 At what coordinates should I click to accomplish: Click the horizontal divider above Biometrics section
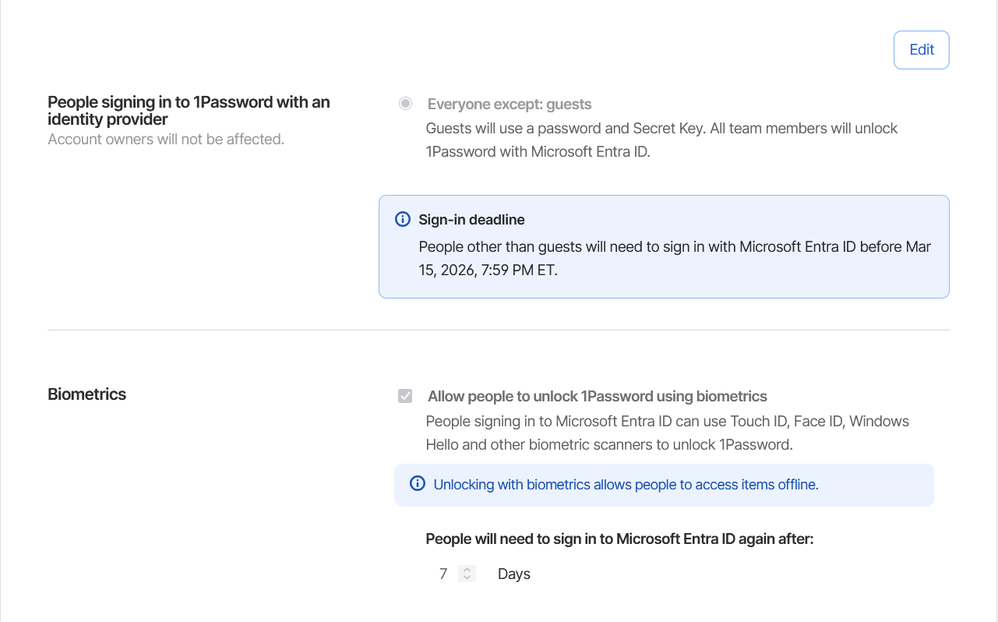pyautogui.click(x=498, y=330)
